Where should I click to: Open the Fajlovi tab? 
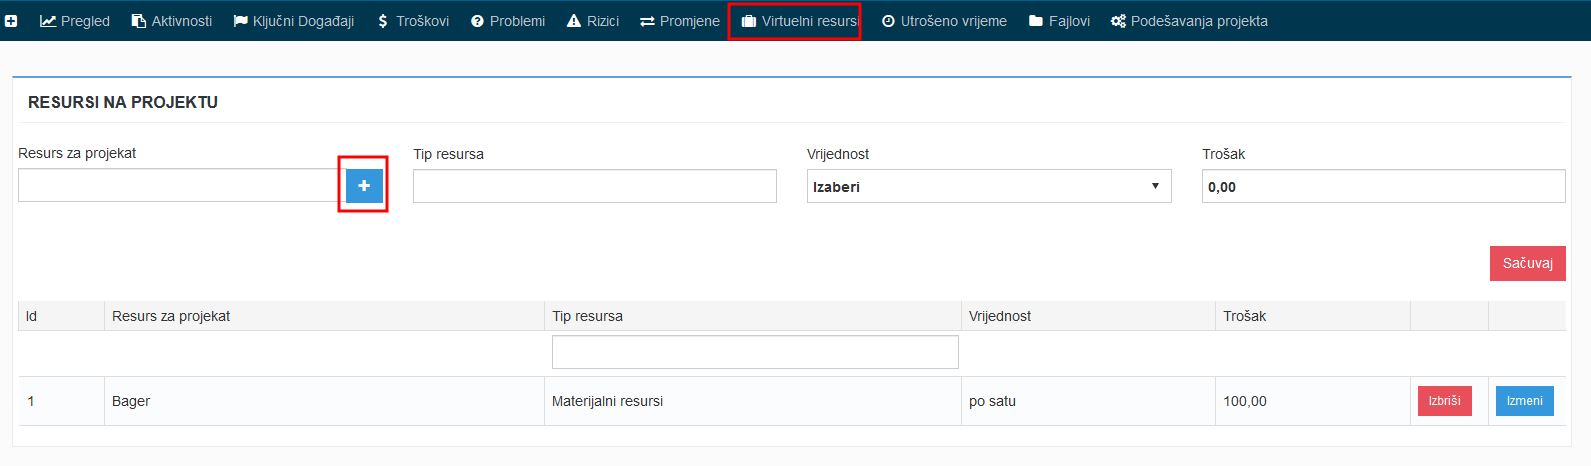pyautogui.click(x=1059, y=21)
